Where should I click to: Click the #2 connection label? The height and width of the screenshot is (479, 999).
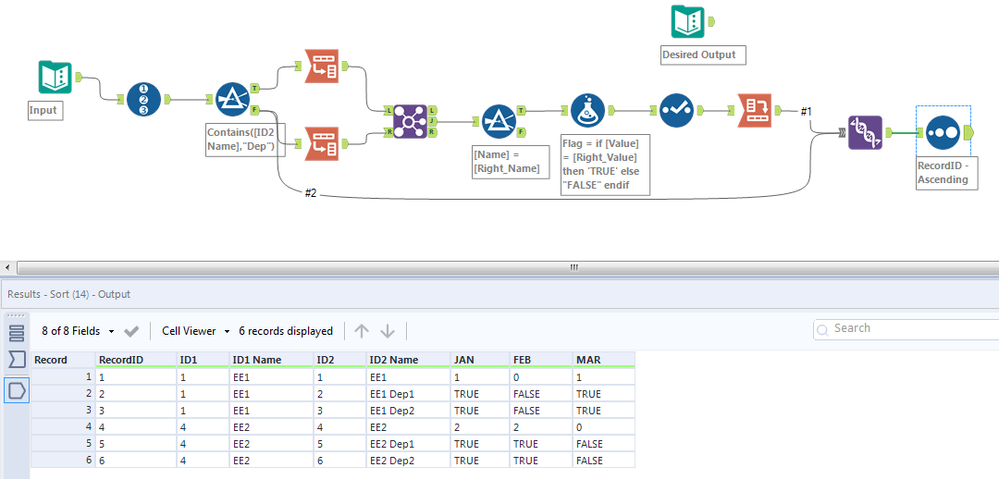click(310, 194)
